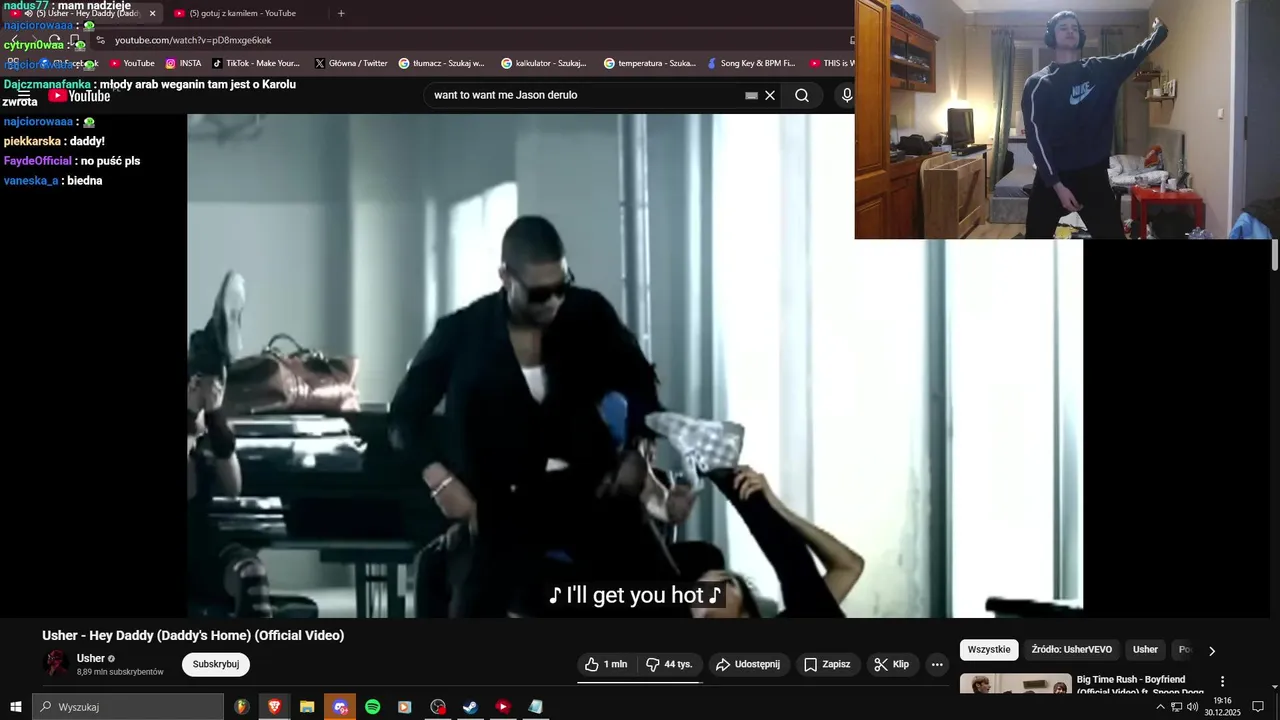The height and width of the screenshot is (720, 1280).
Task: Open Windows Start menu
Action: 15,707
